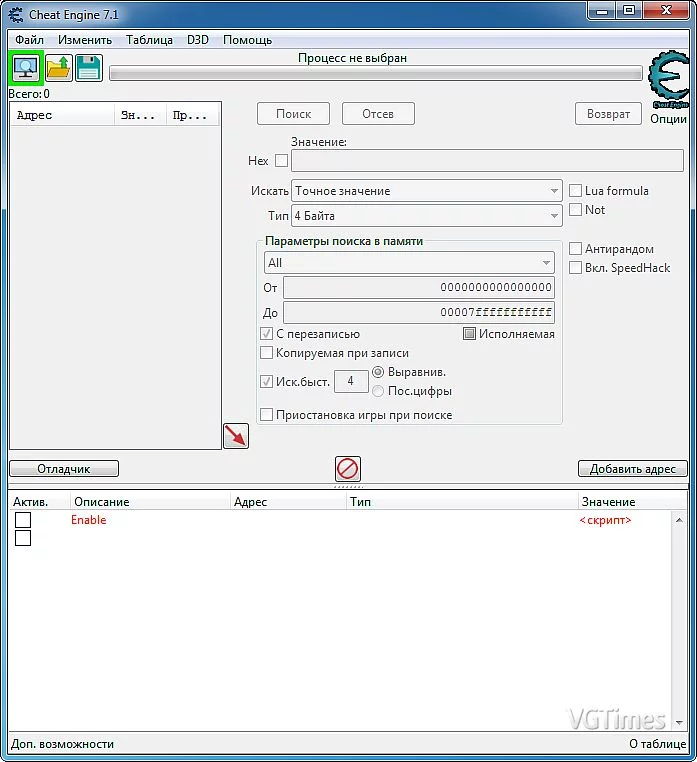Click the scan progress bar

tap(375, 73)
